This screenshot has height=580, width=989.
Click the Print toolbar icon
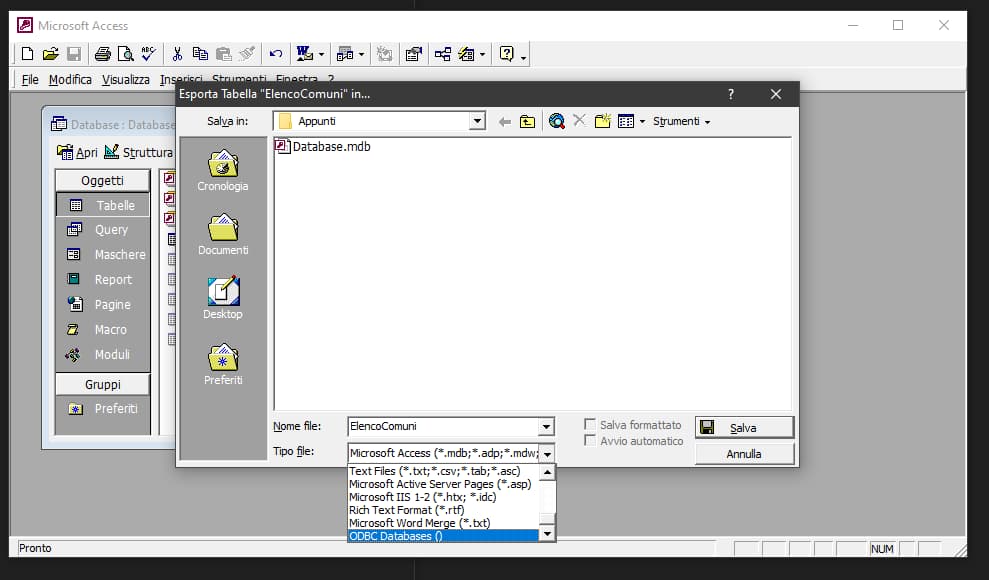tap(102, 54)
